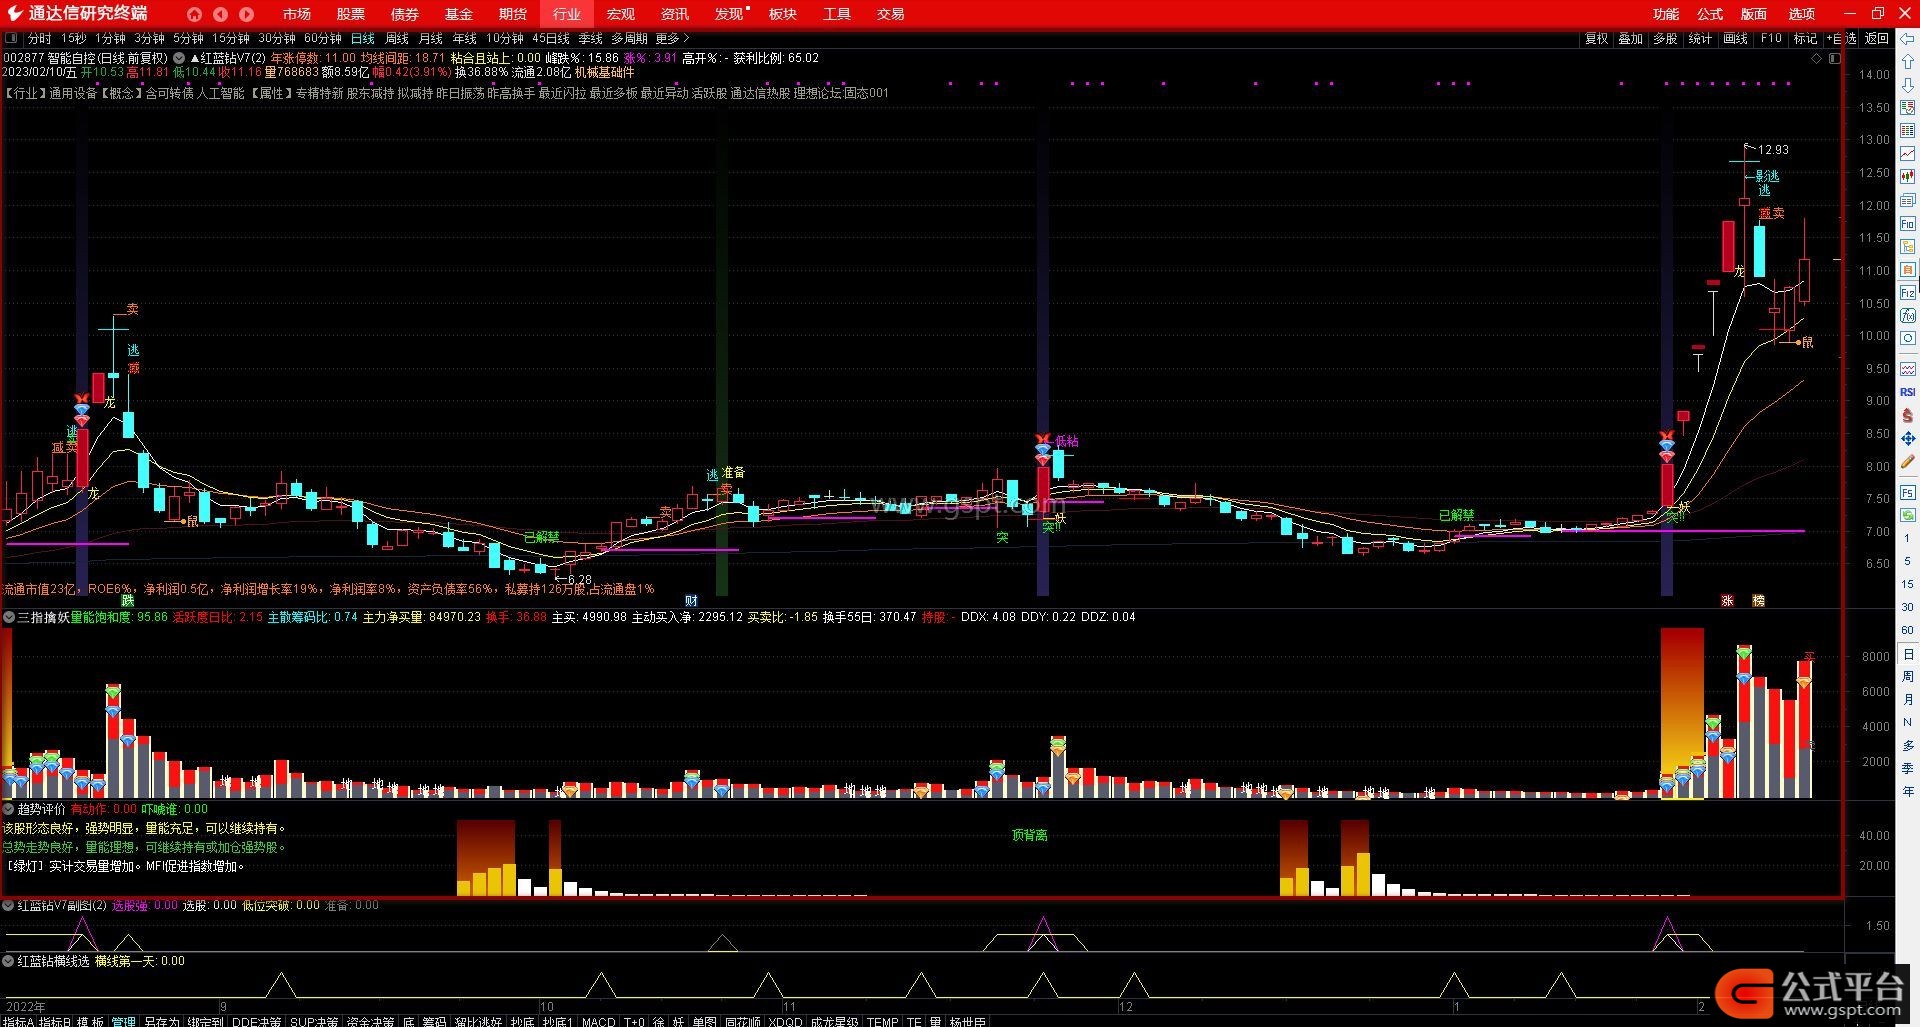The image size is (1920, 1027).
Task: Open the 市场 menu
Action: [296, 14]
